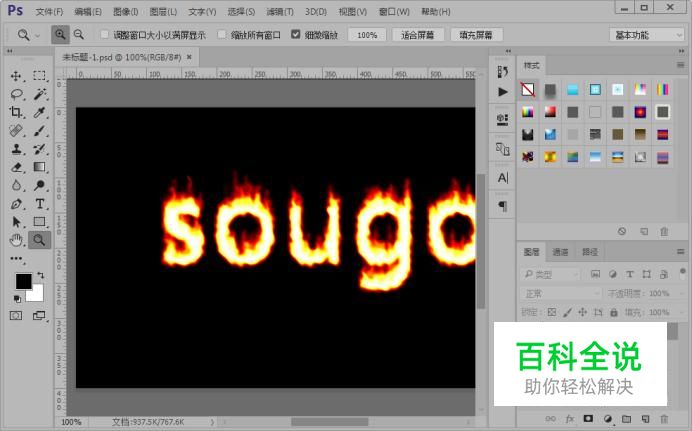Select the Rectangle shape tool

39,221
